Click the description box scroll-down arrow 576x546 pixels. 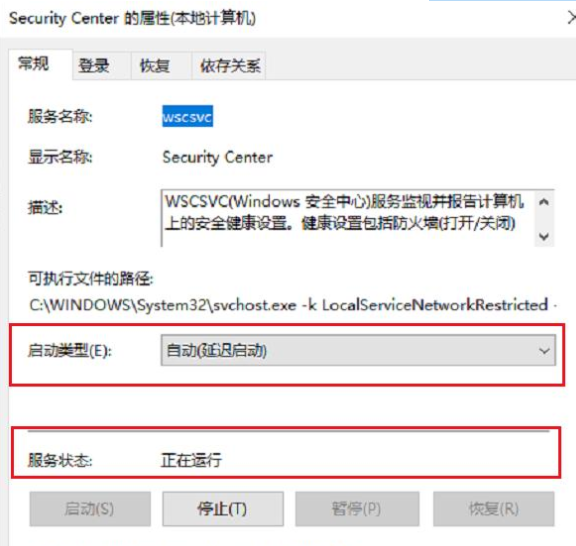point(544,236)
